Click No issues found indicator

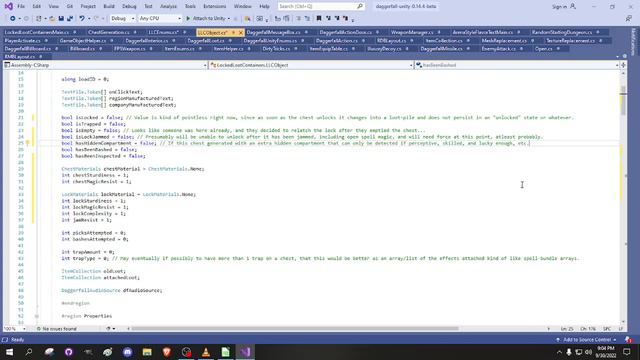(x=56, y=329)
